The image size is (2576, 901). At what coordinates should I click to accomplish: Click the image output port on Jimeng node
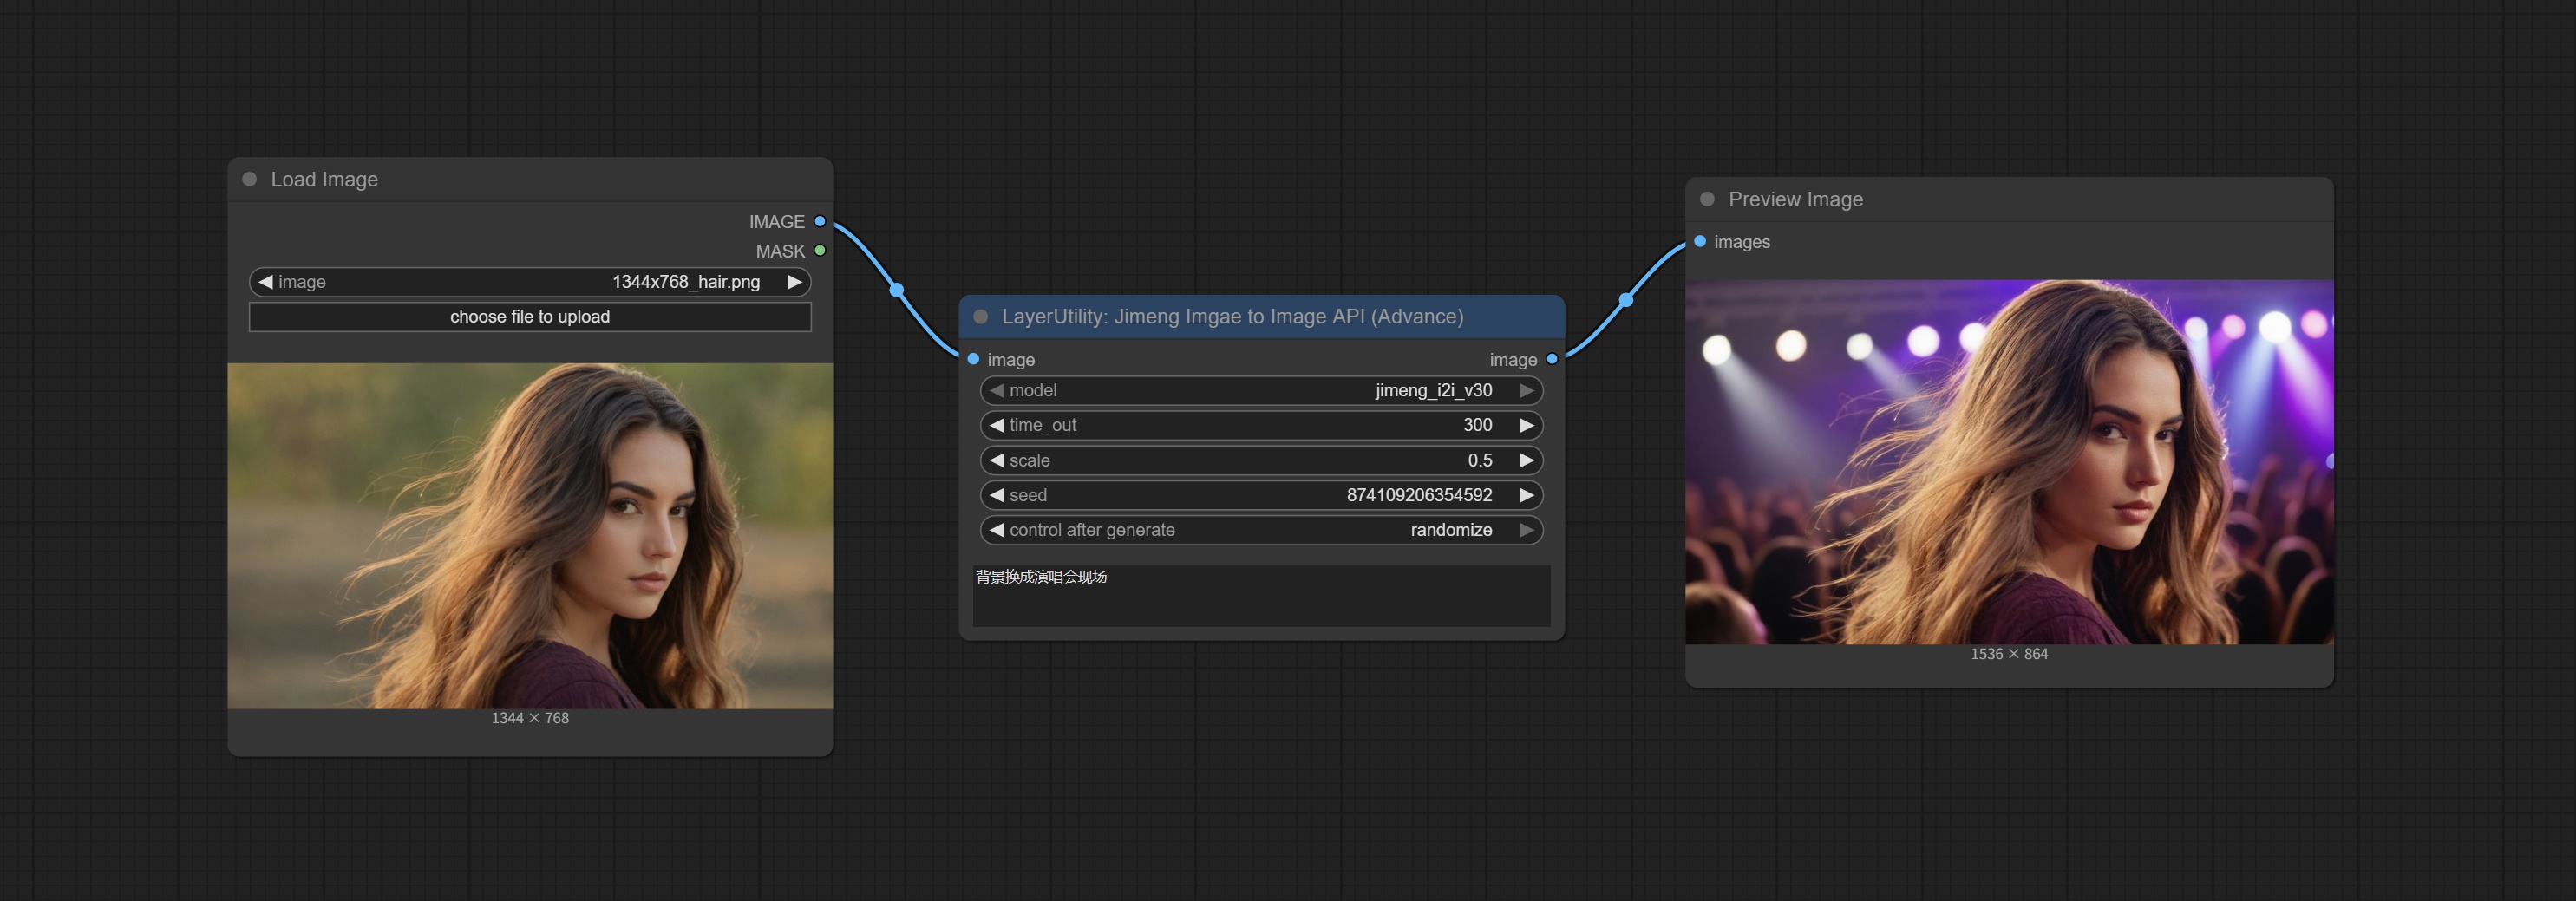tap(1552, 359)
